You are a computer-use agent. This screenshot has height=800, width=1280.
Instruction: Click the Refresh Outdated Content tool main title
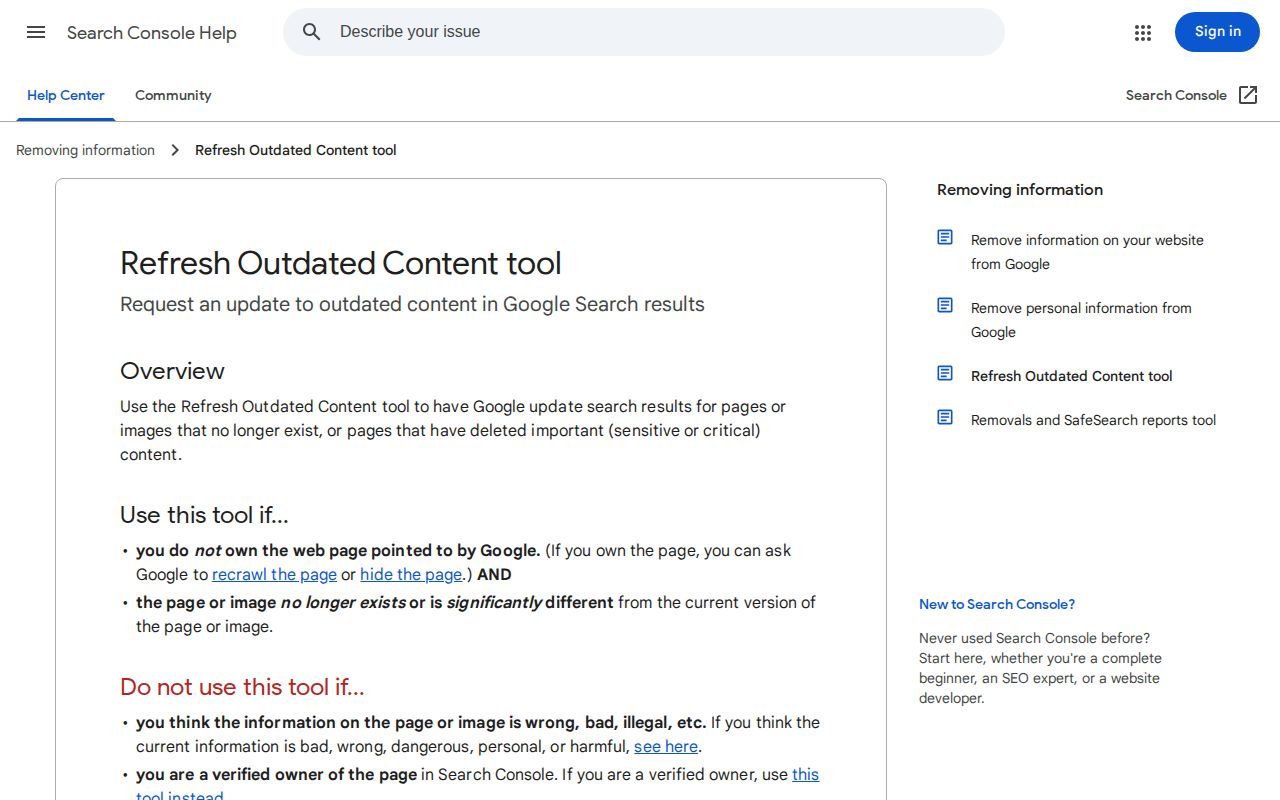pos(340,263)
